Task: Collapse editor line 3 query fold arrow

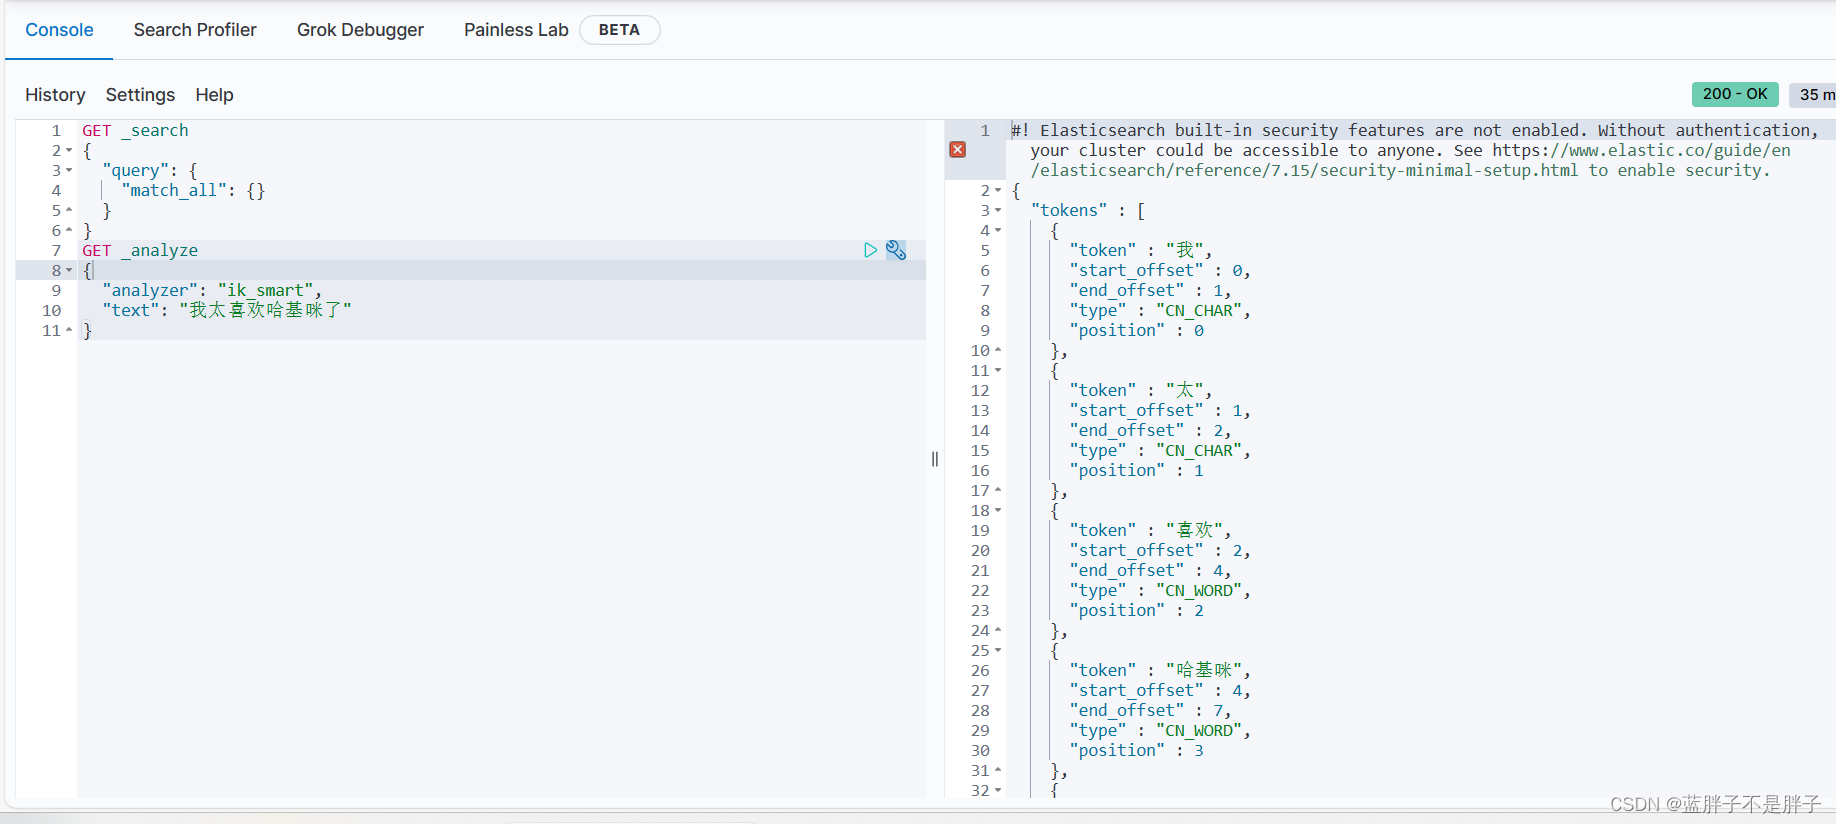Action: point(69,170)
